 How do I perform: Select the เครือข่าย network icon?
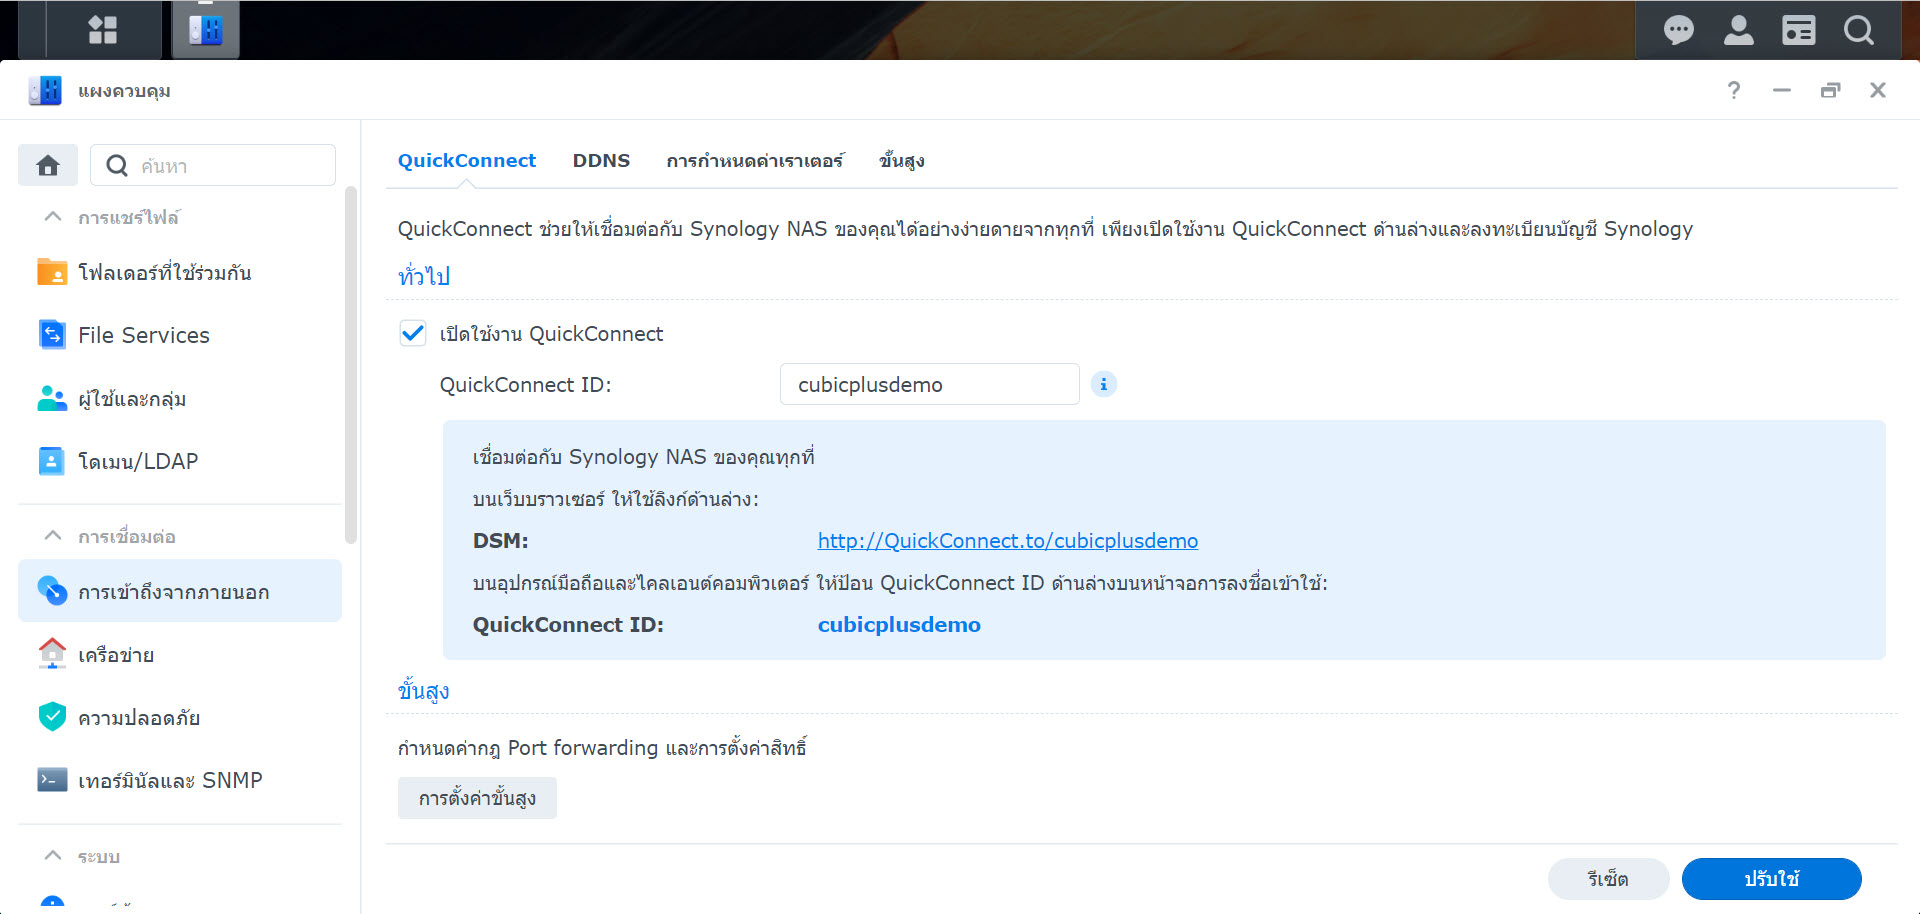pyautogui.click(x=51, y=654)
